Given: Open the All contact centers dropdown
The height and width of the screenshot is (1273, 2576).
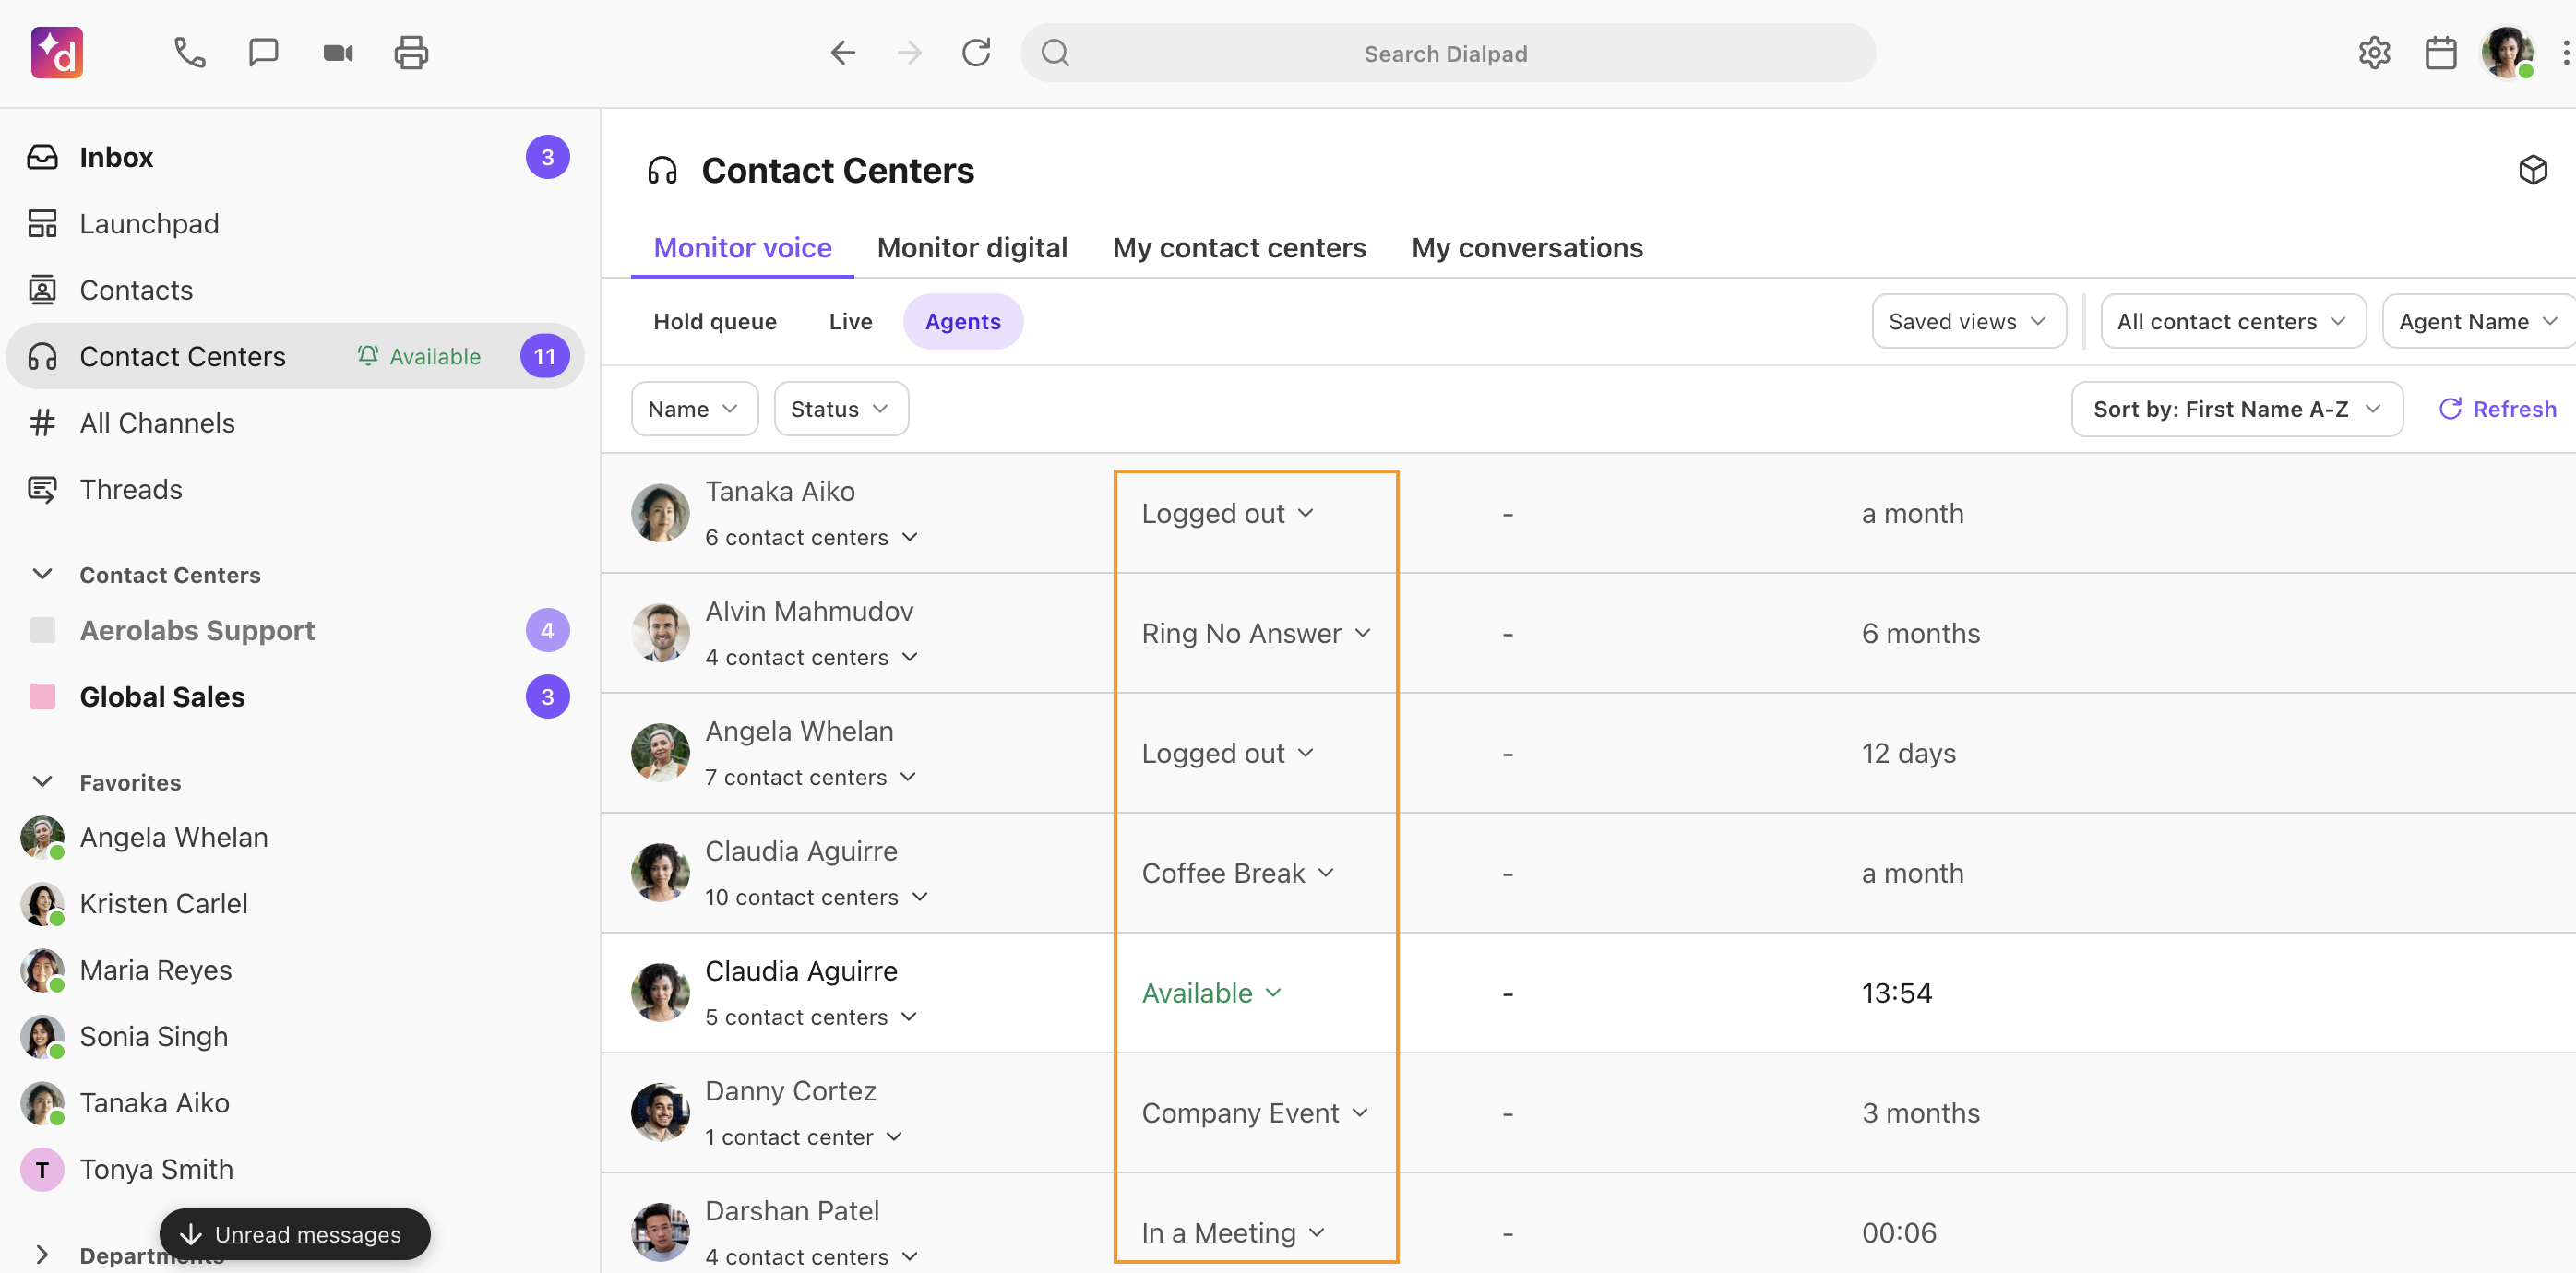Looking at the screenshot, I should [x=2232, y=321].
